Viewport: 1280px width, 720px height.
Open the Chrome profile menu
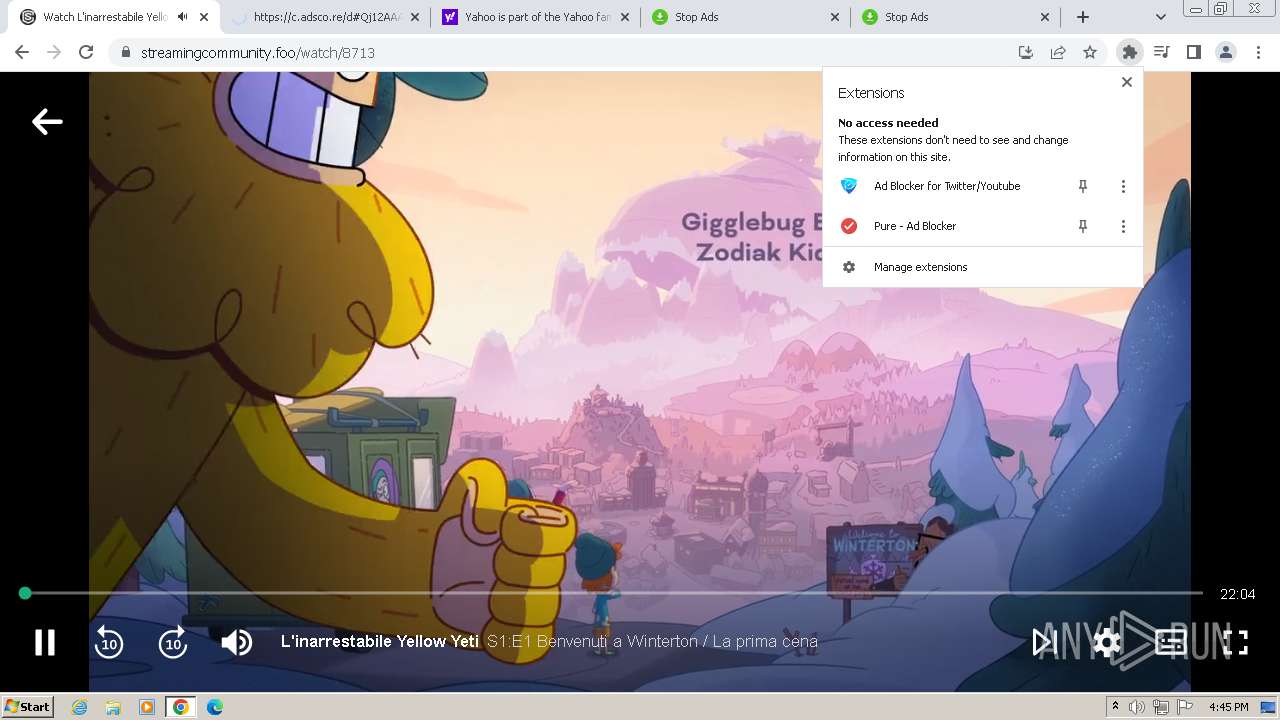tap(1226, 52)
